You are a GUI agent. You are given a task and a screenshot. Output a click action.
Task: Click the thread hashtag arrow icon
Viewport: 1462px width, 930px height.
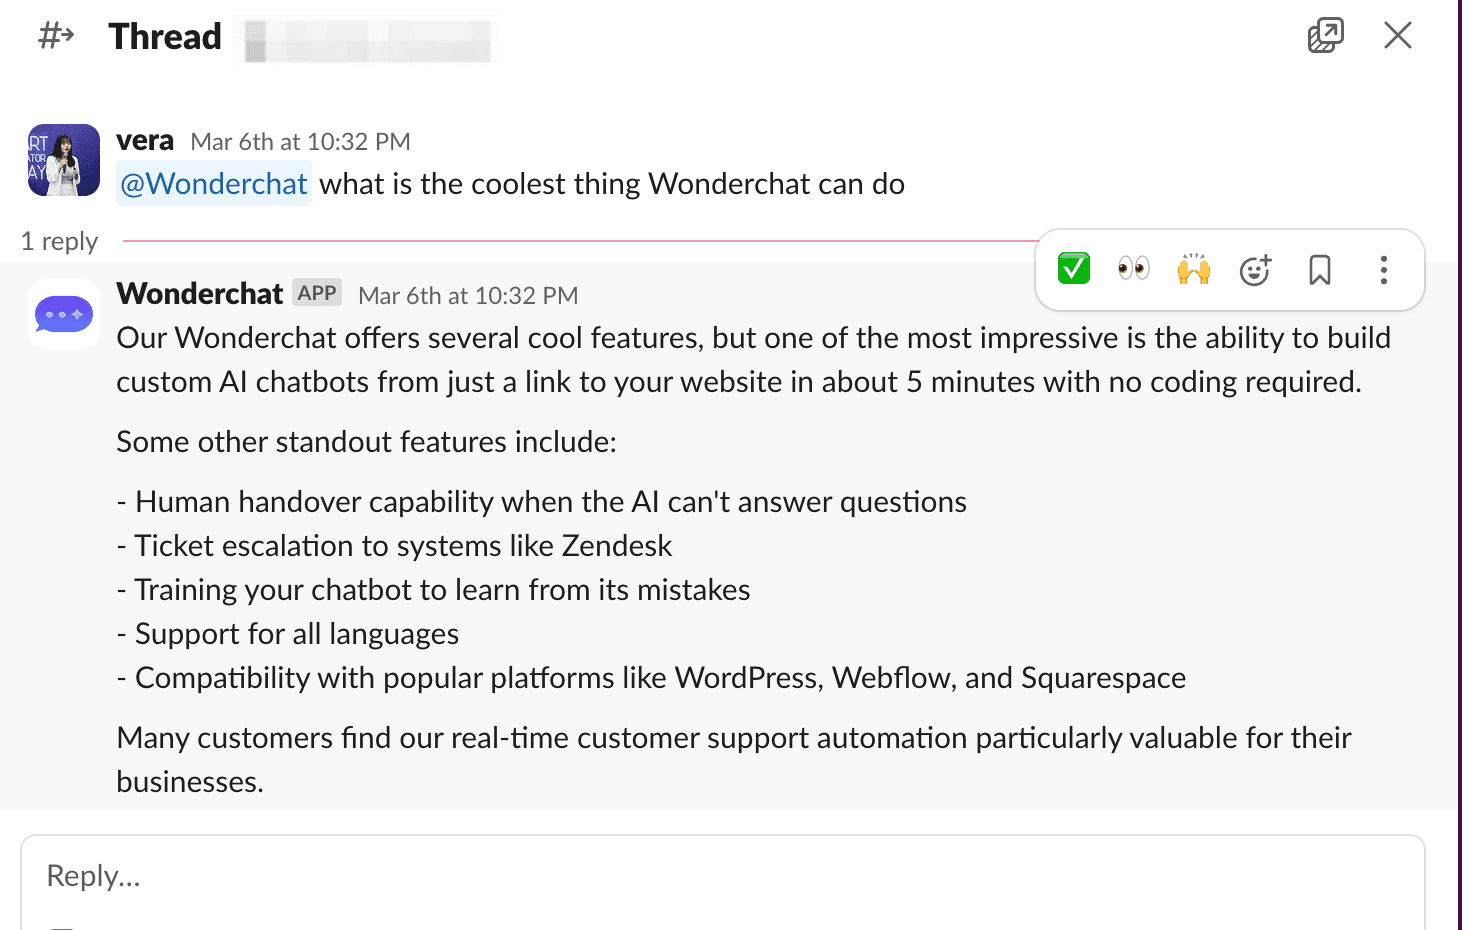(56, 37)
